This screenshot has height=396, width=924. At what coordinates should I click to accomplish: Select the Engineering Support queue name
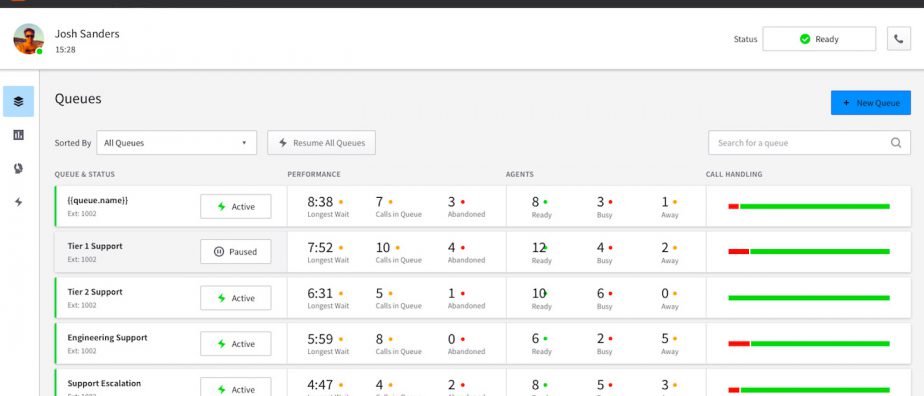click(107, 338)
